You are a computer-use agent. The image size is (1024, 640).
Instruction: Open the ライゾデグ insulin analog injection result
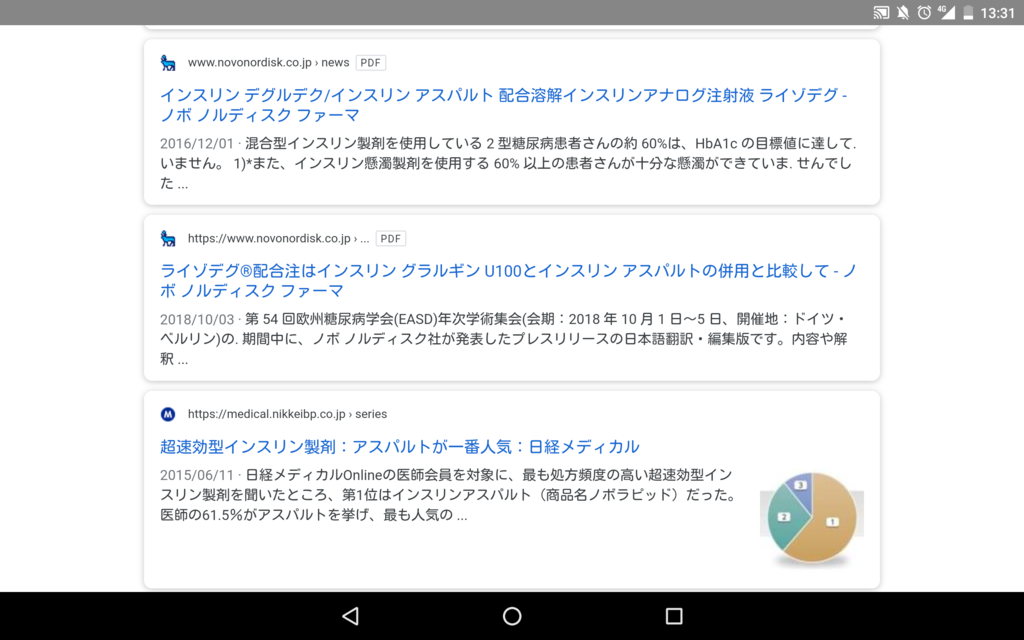coord(504,104)
